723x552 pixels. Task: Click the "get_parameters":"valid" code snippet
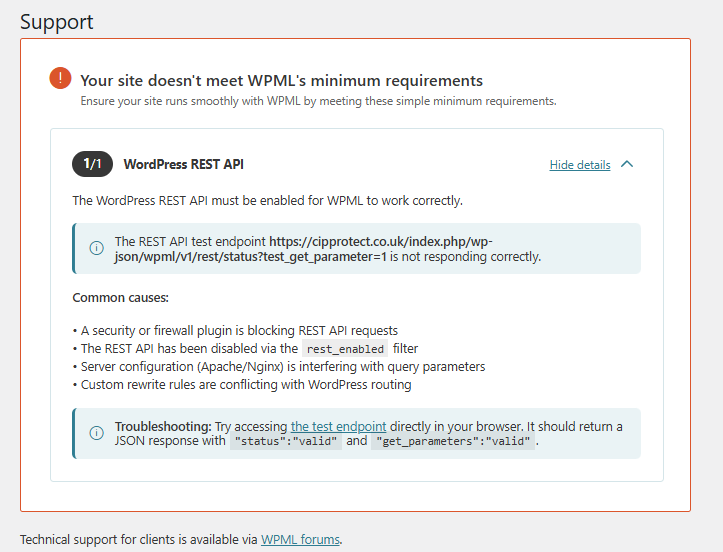pos(453,441)
